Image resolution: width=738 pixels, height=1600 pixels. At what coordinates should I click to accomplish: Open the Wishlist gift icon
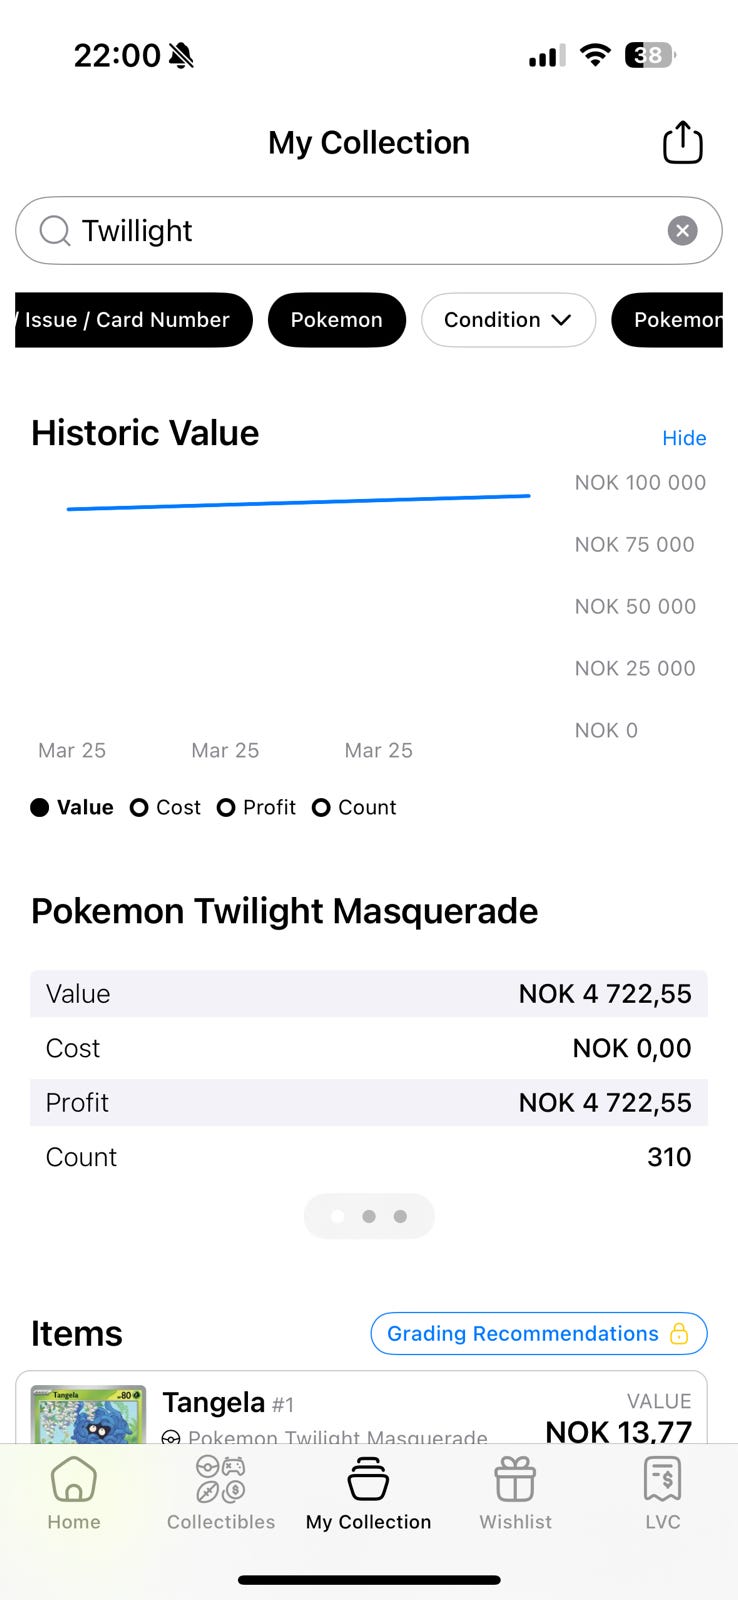(x=515, y=1480)
